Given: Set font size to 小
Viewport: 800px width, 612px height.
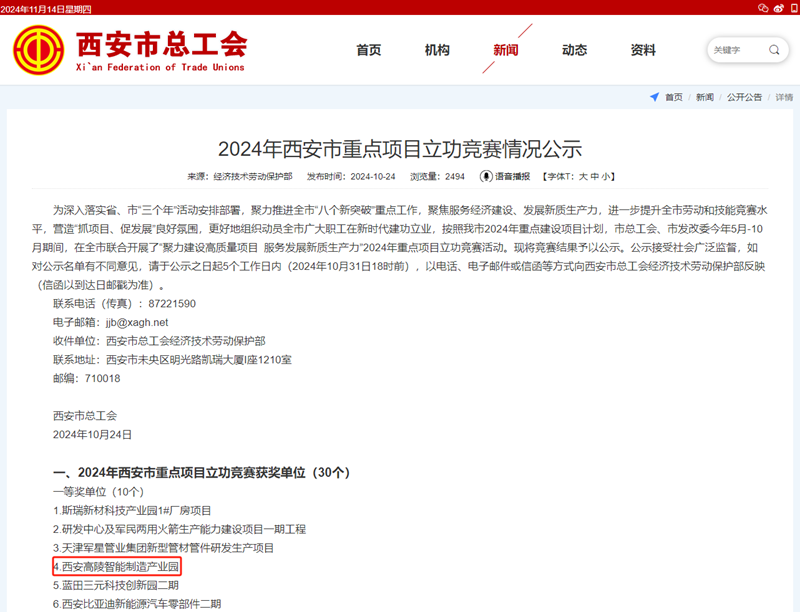Looking at the screenshot, I should click(607, 176).
